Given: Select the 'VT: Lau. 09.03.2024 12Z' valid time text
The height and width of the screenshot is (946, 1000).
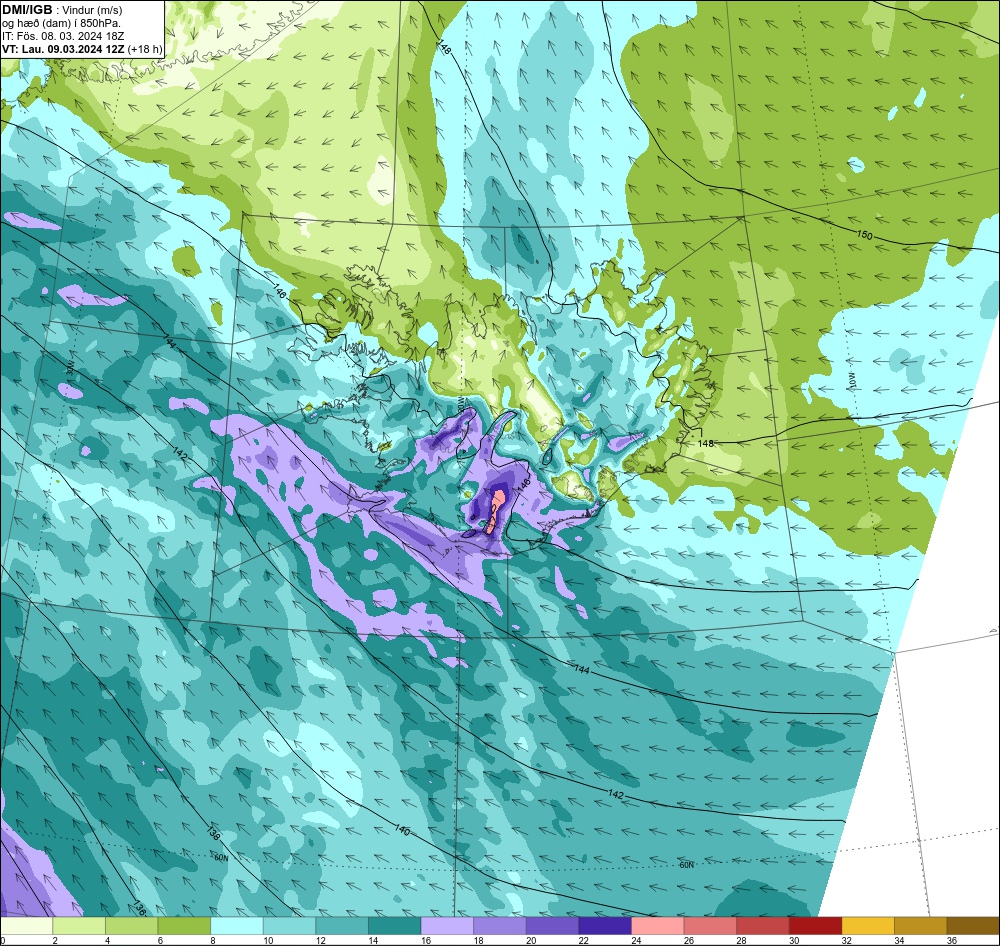Looking at the screenshot, I should point(64,48).
